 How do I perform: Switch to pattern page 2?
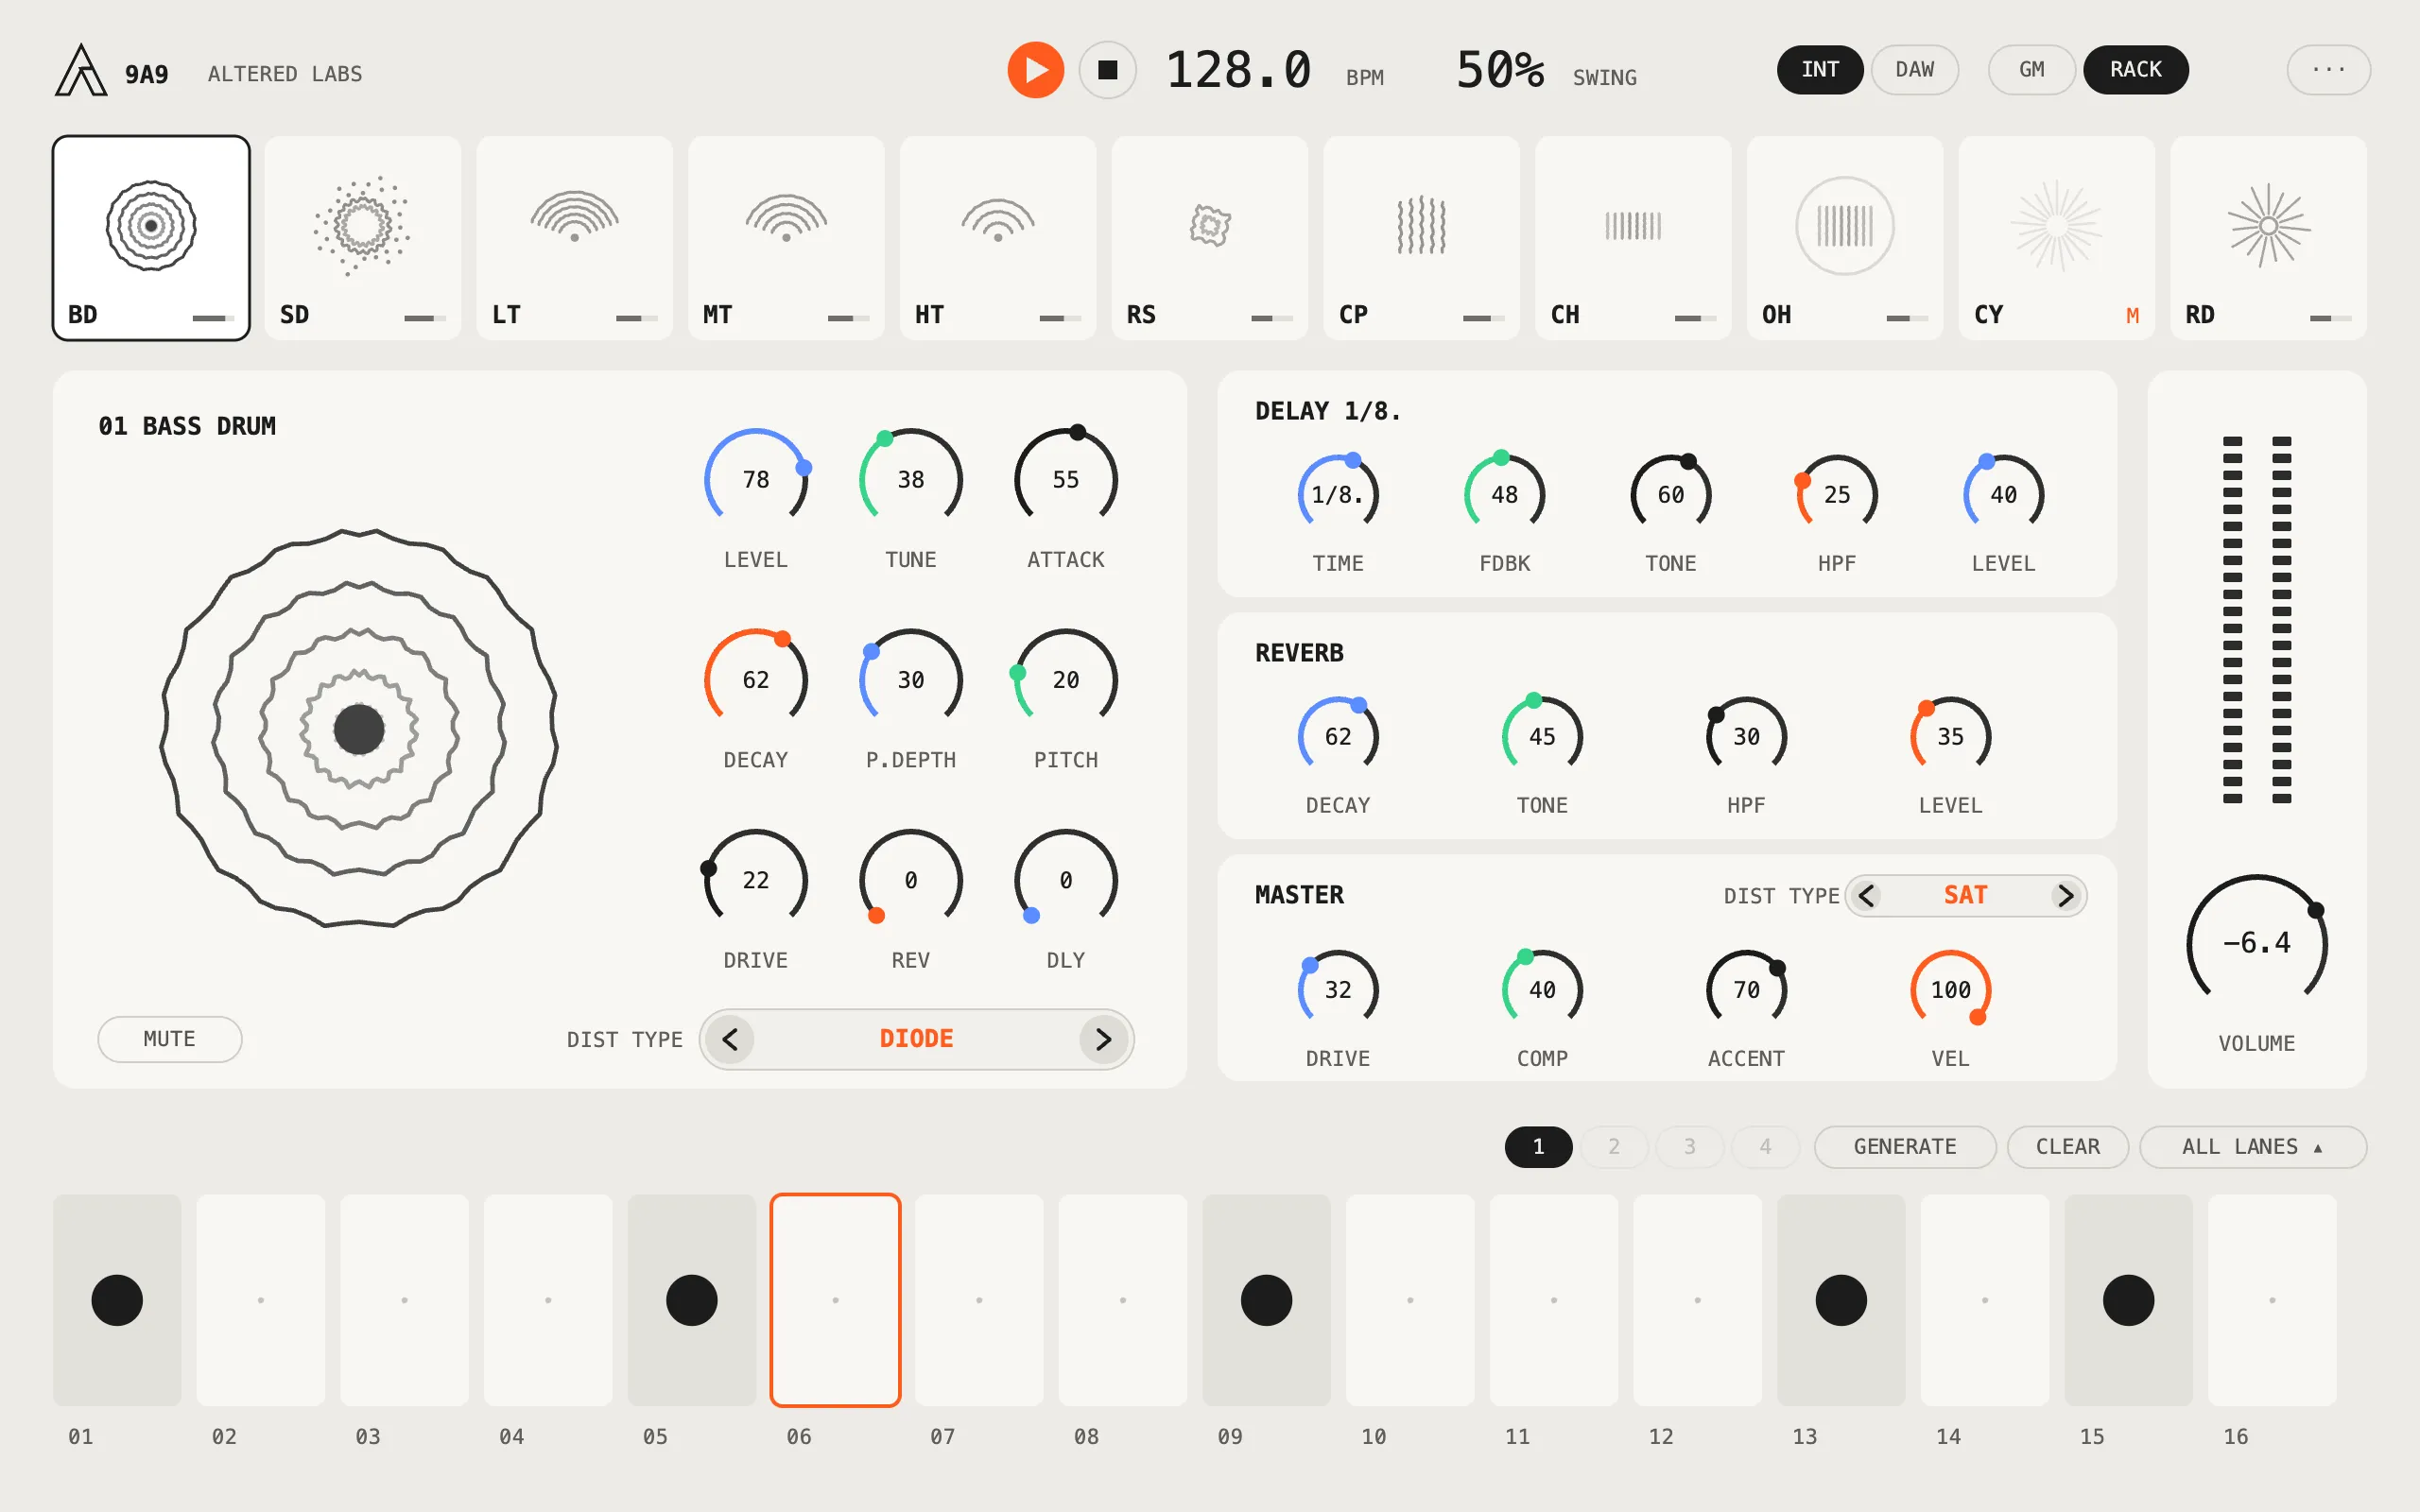pyautogui.click(x=1614, y=1147)
